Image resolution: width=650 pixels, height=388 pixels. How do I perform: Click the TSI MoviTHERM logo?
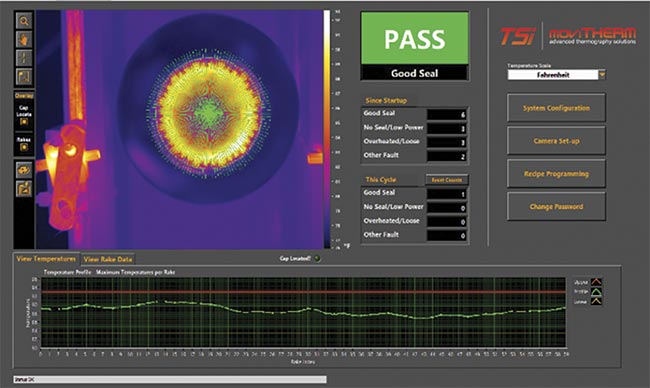click(x=568, y=36)
